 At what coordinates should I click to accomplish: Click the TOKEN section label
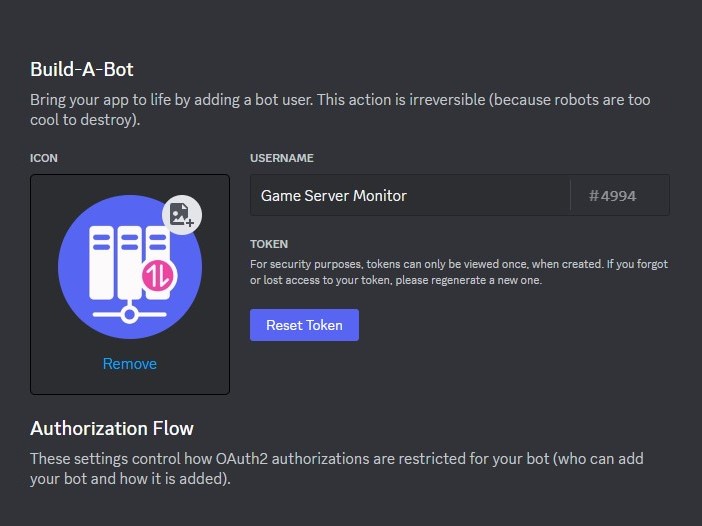tap(269, 244)
